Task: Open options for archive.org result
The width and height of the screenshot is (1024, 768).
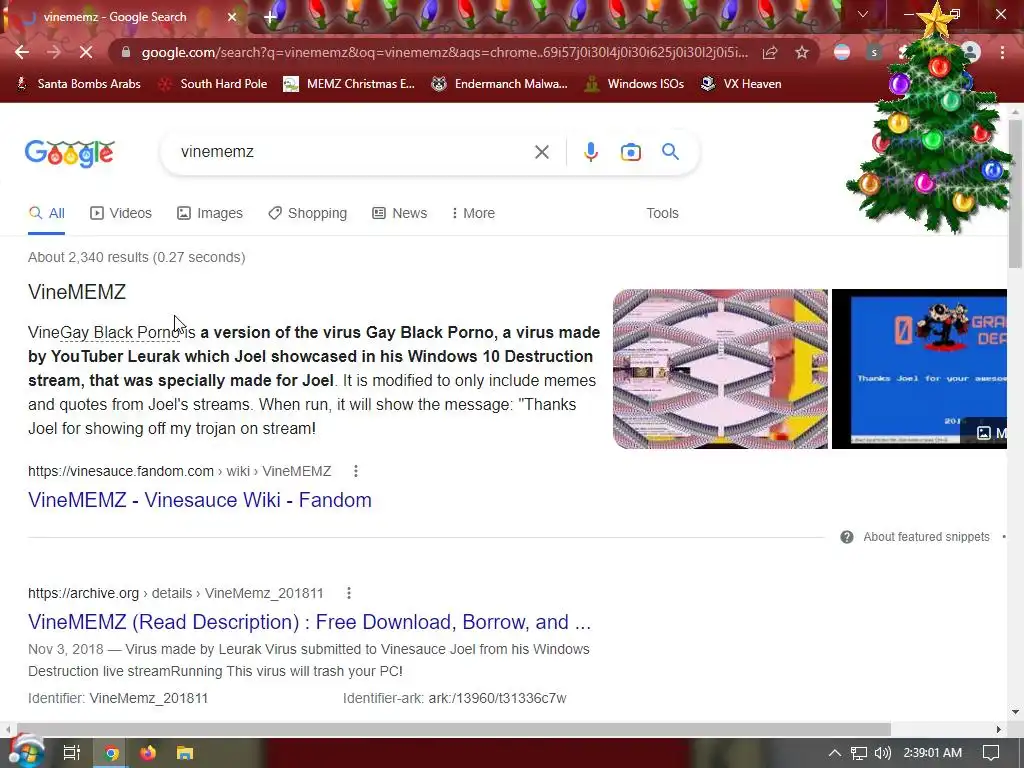Action: pos(349,593)
